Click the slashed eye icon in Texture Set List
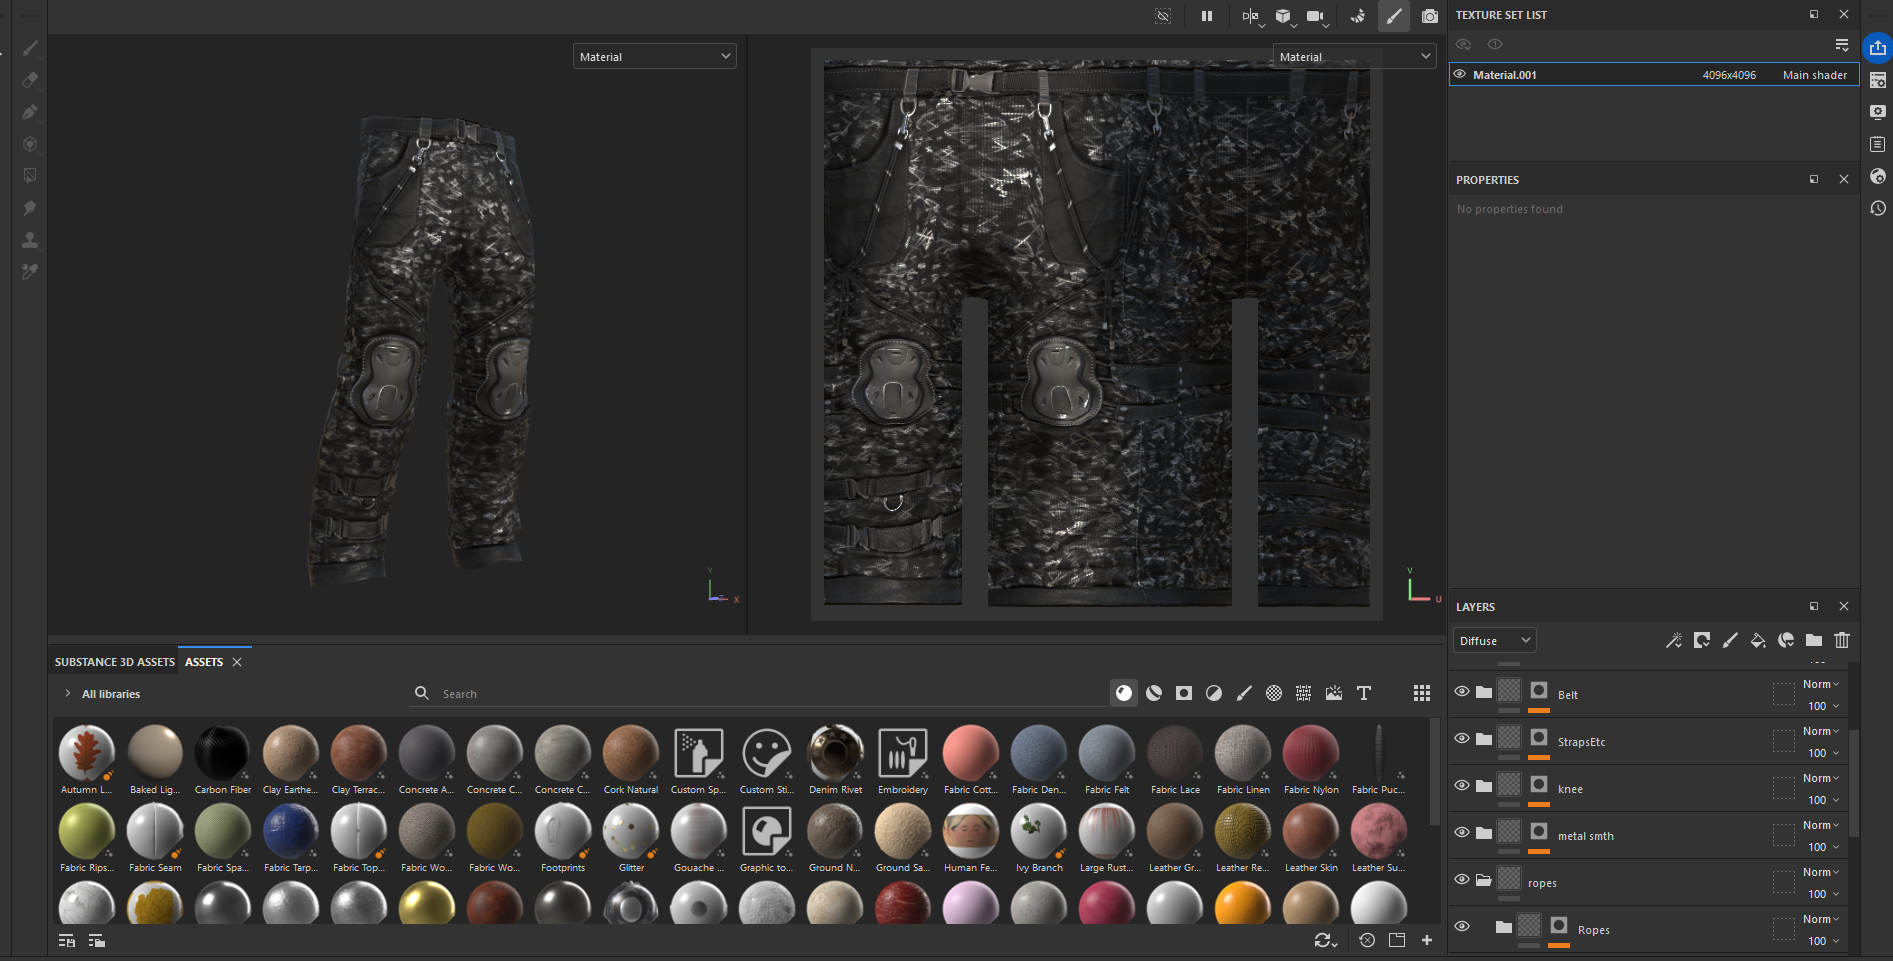The width and height of the screenshot is (1893, 961). pyautogui.click(x=1463, y=44)
